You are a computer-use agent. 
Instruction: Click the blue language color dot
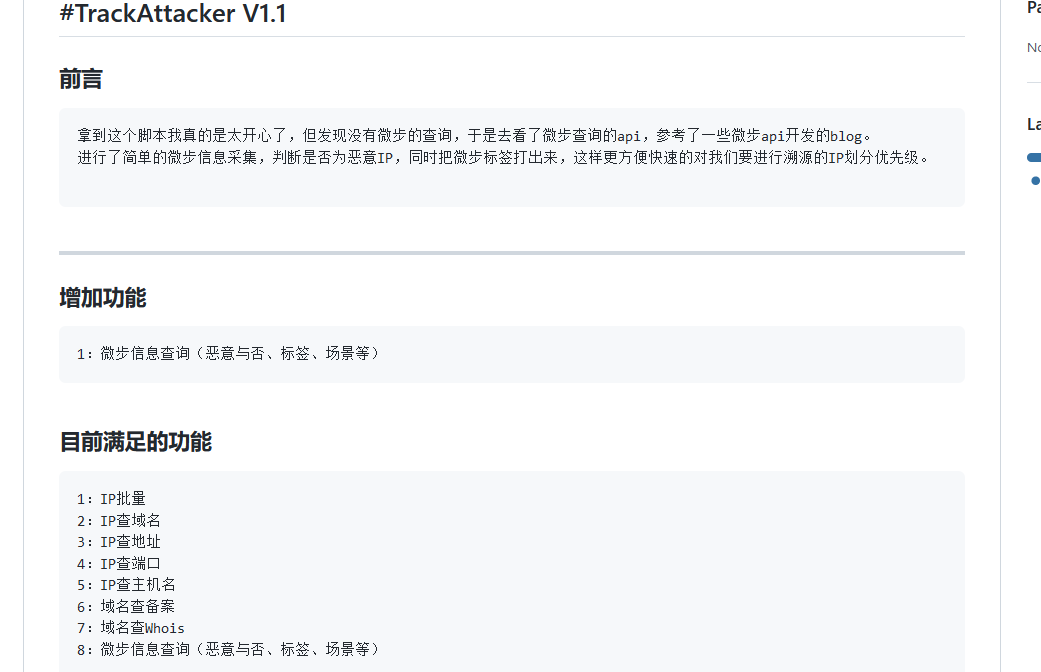pyautogui.click(x=1036, y=181)
